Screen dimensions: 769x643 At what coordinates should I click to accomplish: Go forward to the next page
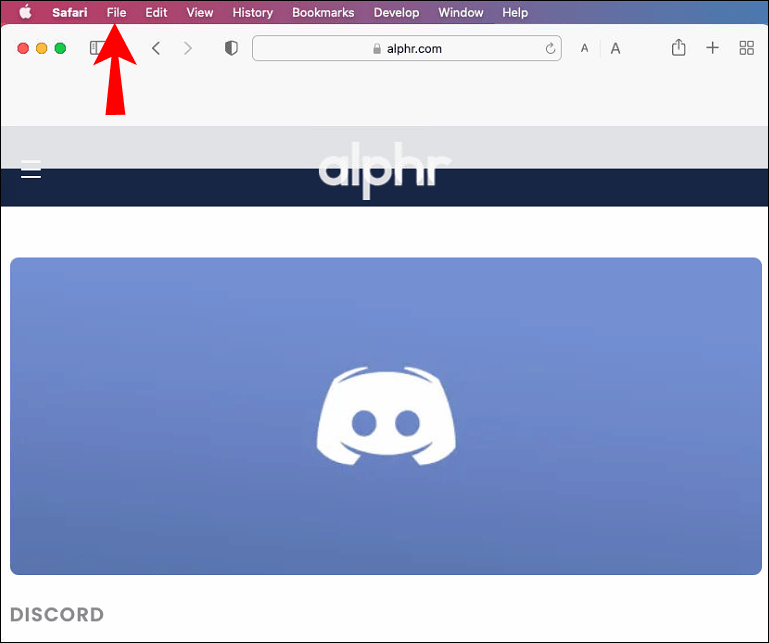tap(187, 48)
